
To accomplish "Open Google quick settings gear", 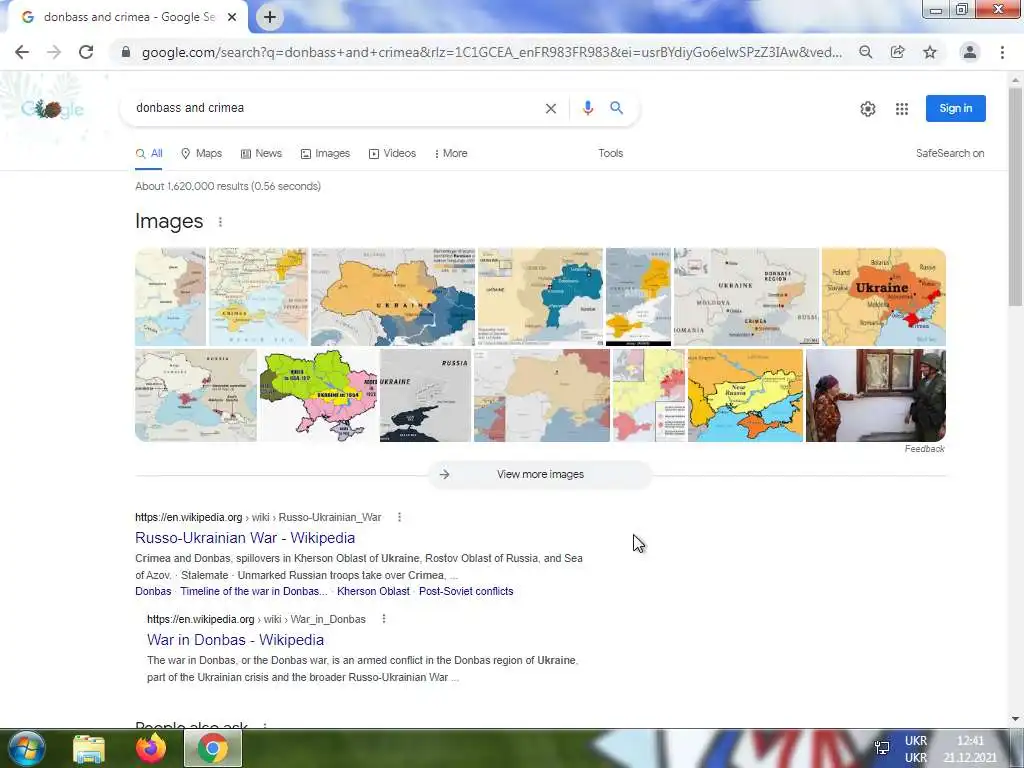I will [x=867, y=109].
